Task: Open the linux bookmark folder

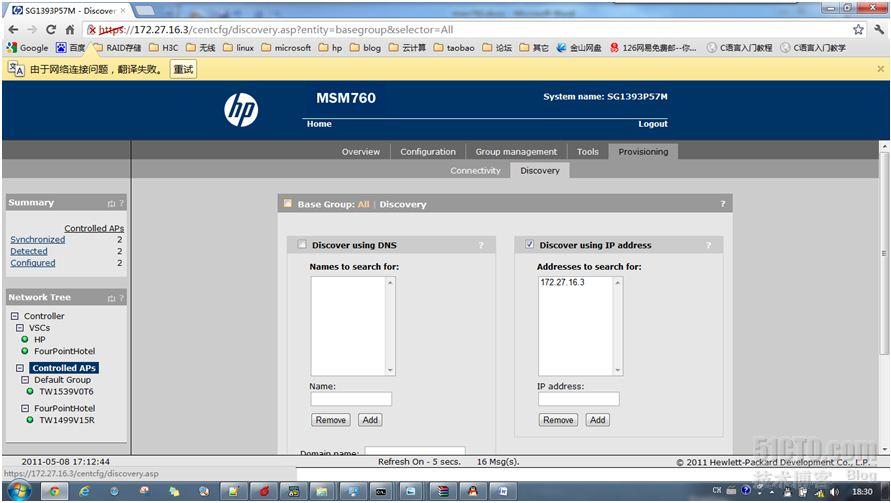Action: pos(239,48)
